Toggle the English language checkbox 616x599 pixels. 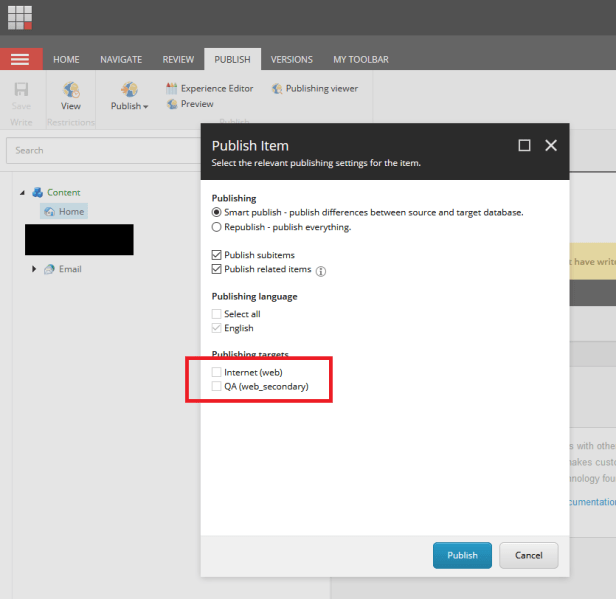(x=216, y=328)
